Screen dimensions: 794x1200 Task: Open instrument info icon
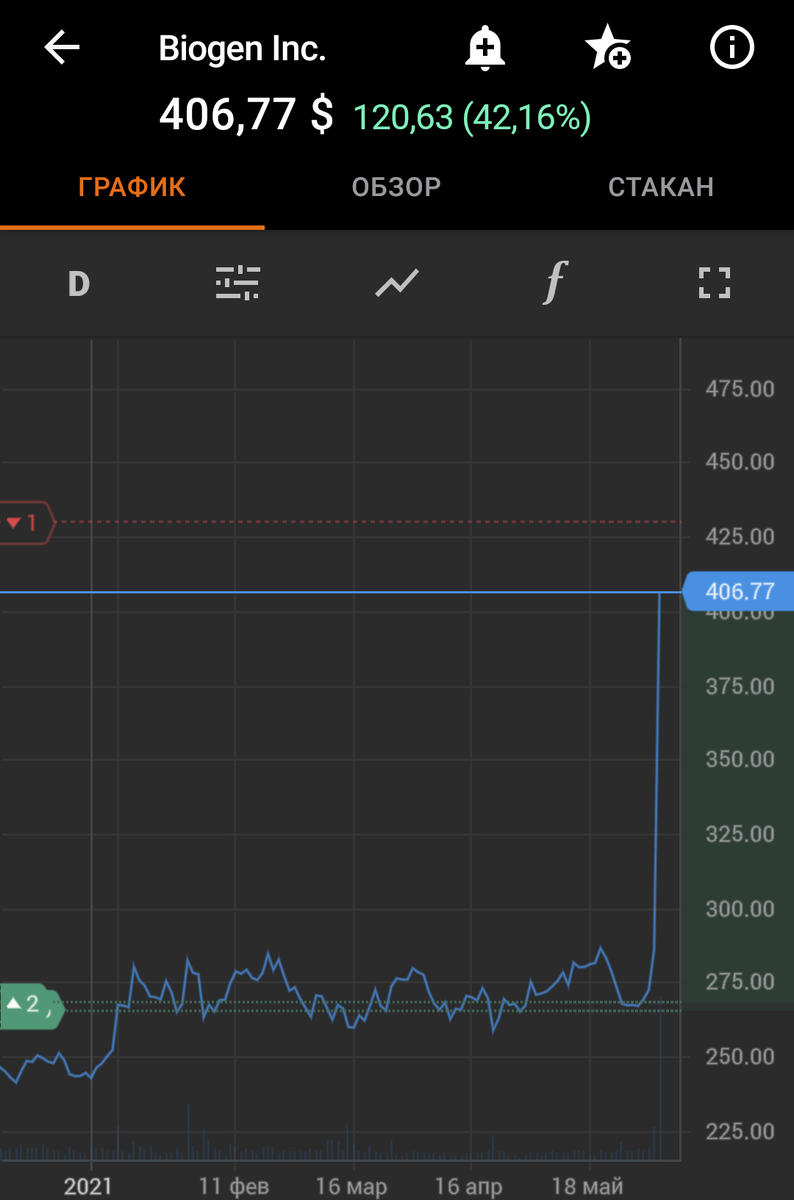730,47
